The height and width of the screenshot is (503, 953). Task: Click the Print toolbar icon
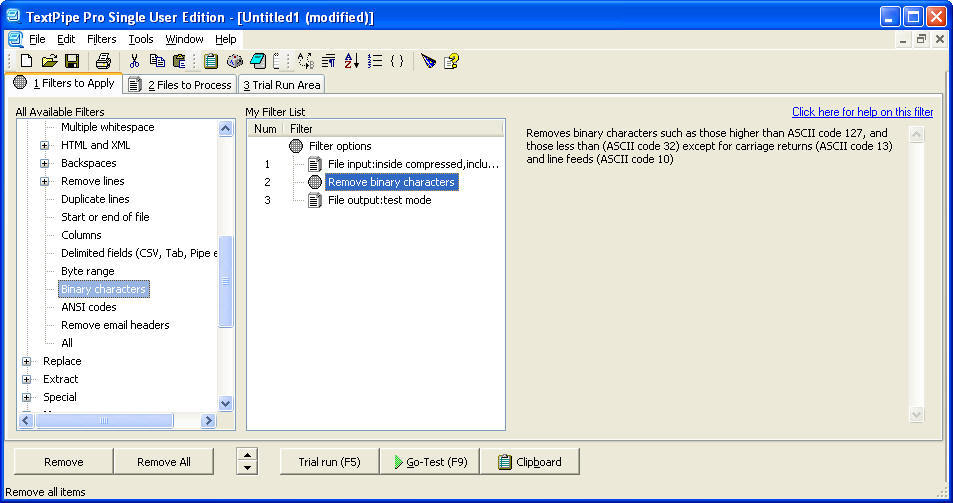pyautogui.click(x=102, y=61)
